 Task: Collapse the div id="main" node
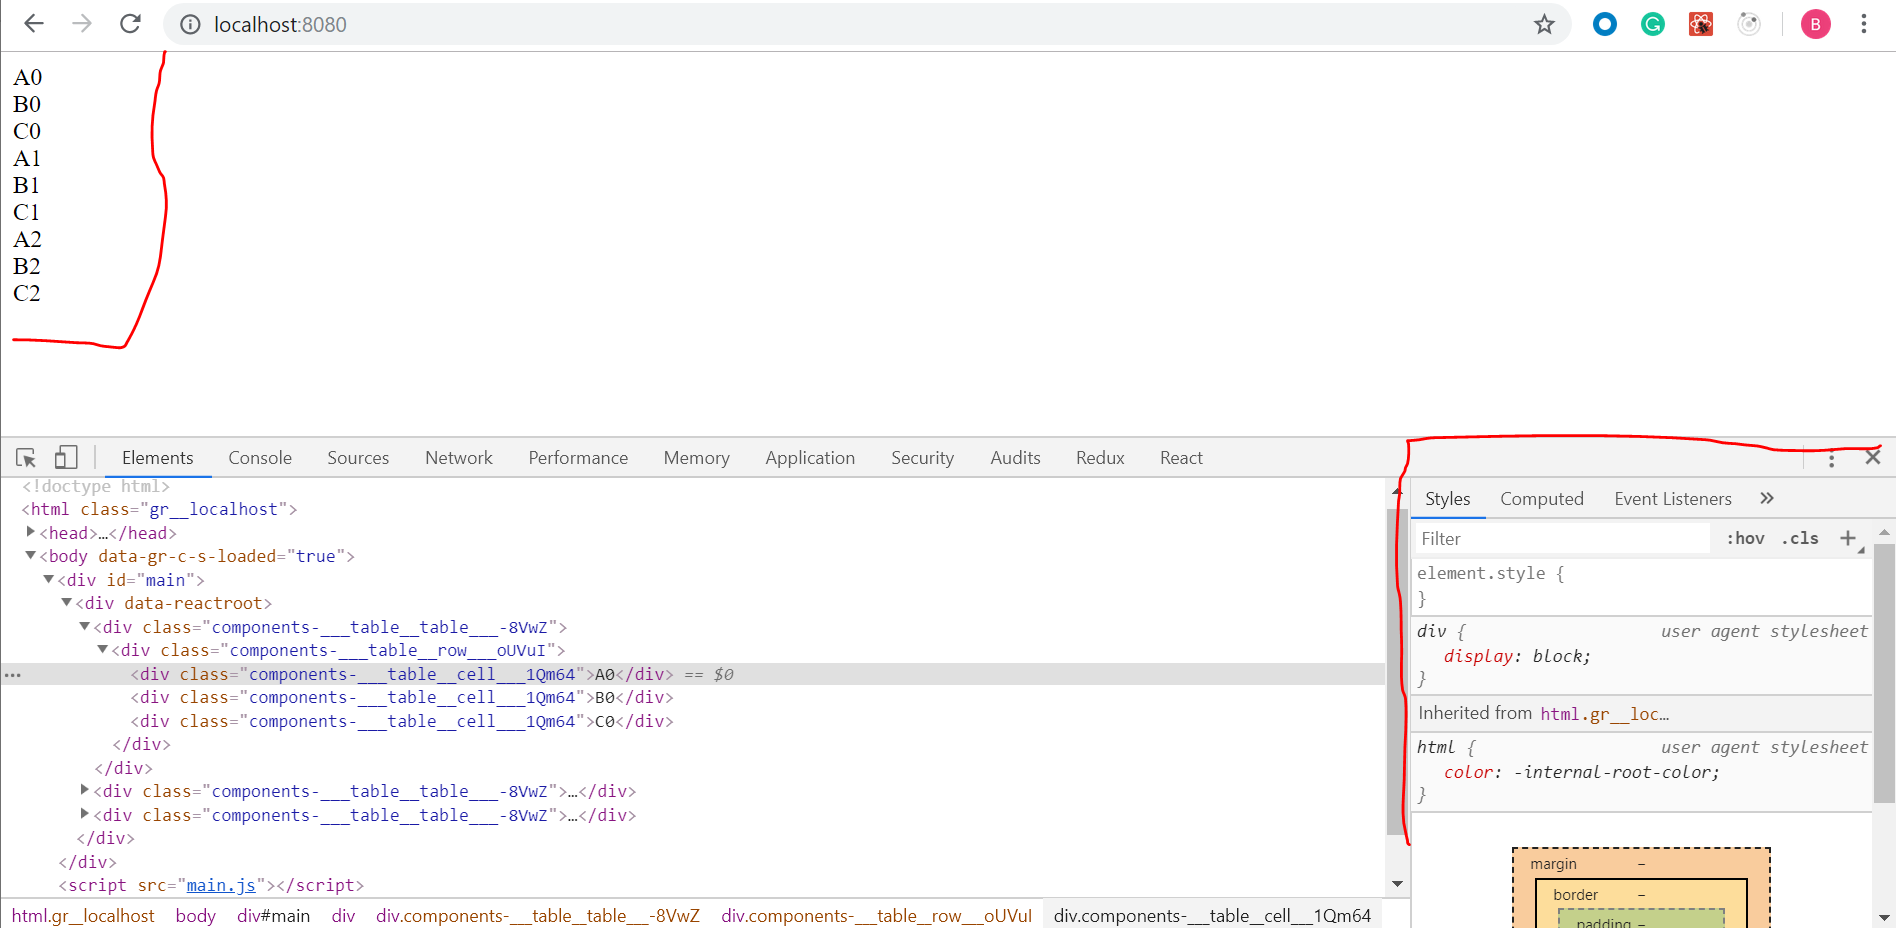click(x=49, y=579)
